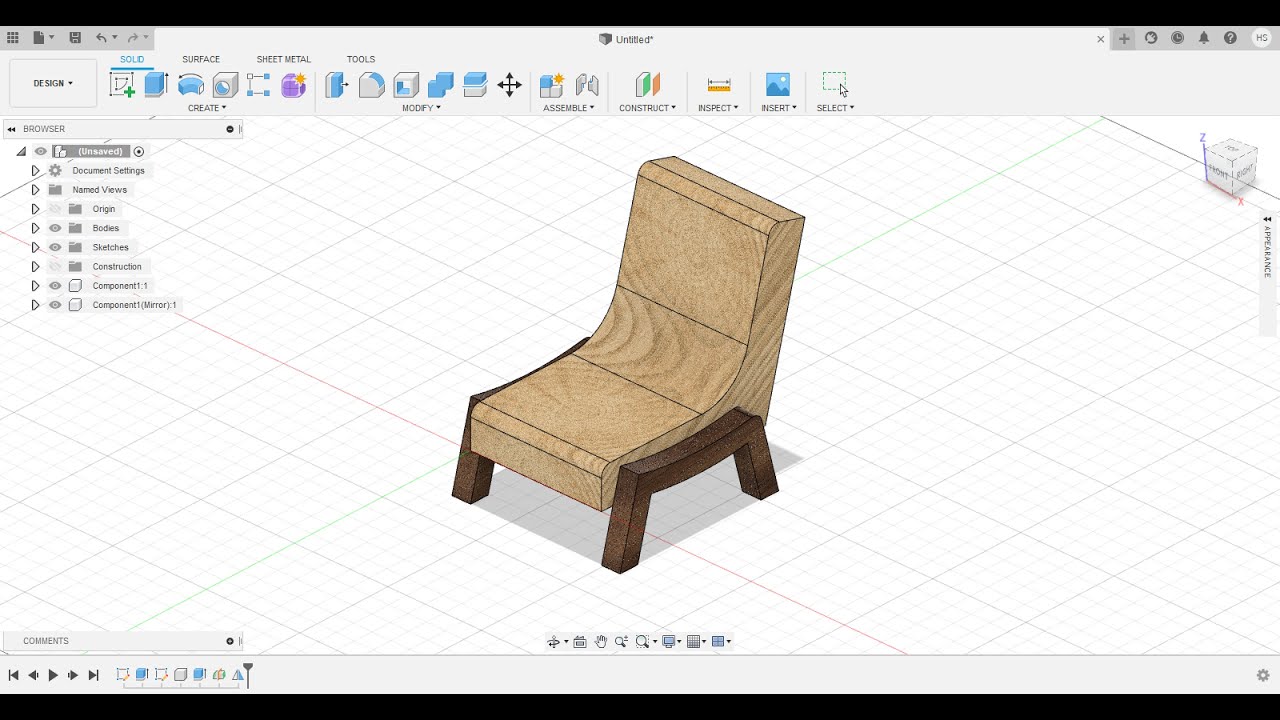1280x720 pixels.
Task: Start a new sketch with Create Sketch
Action: click(x=122, y=85)
